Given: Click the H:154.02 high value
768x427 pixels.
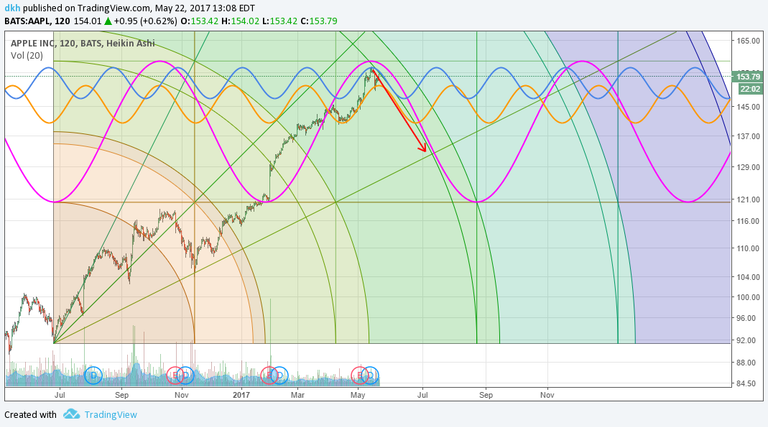Looking at the screenshot, I should point(240,21).
